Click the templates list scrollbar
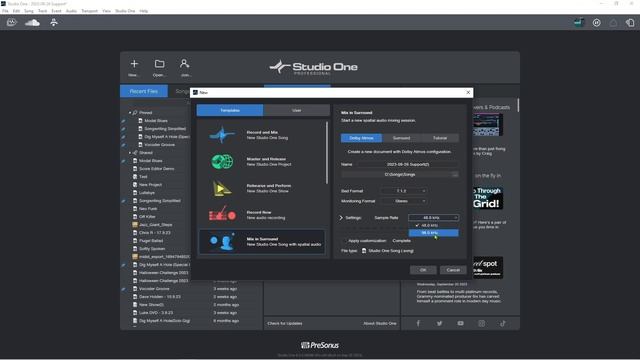 click(x=327, y=153)
